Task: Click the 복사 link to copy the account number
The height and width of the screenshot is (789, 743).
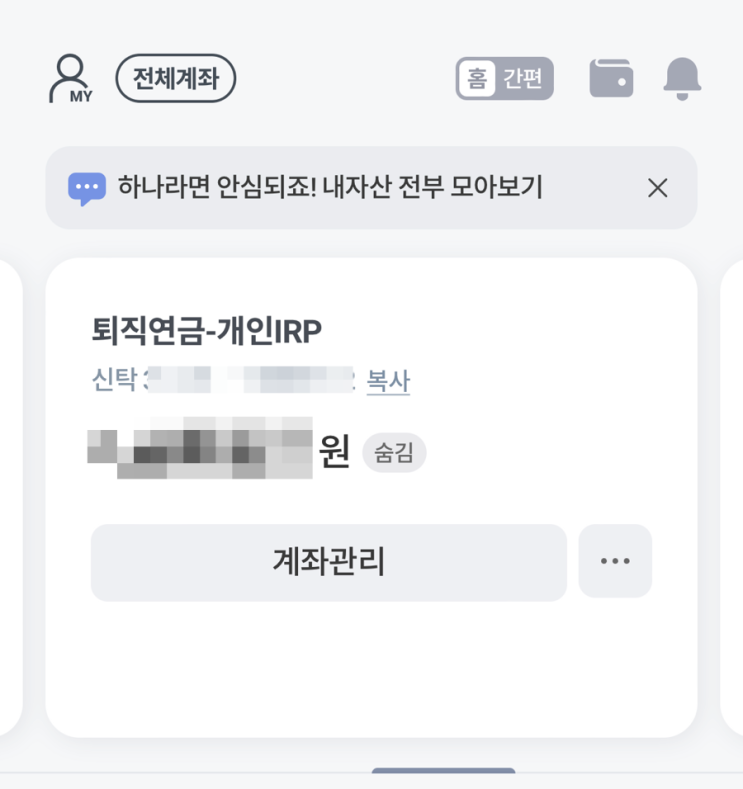Action: click(388, 381)
